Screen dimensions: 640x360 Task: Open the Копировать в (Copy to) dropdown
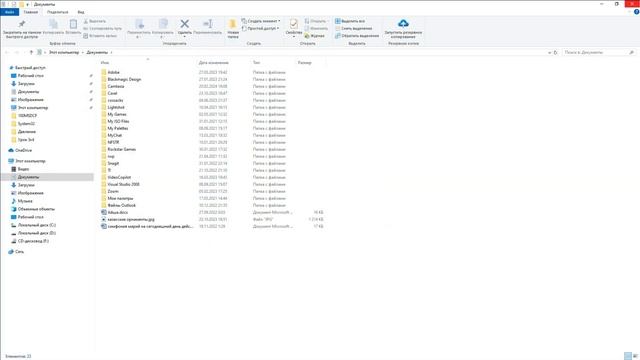pyautogui.click(x=163, y=29)
